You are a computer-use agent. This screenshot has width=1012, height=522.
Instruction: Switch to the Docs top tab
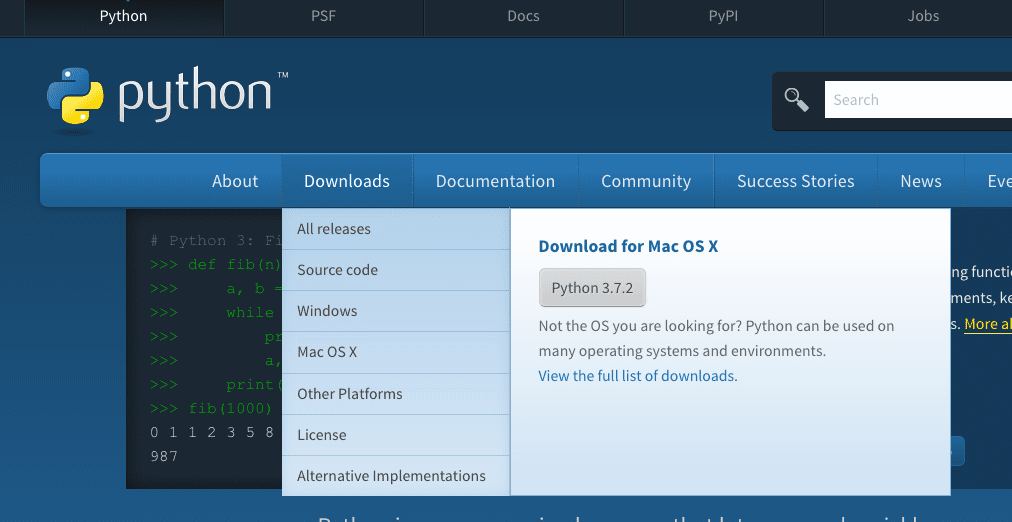[523, 16]
